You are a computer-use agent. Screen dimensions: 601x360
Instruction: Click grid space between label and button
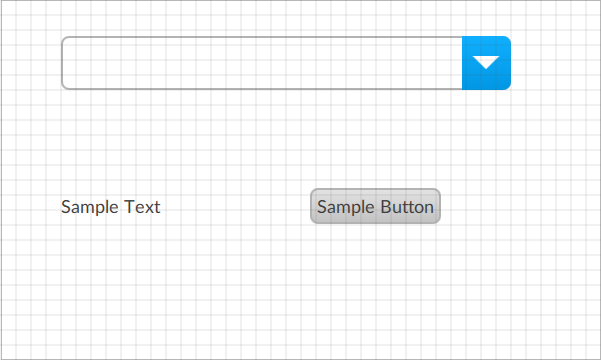[x=235, y=207]
